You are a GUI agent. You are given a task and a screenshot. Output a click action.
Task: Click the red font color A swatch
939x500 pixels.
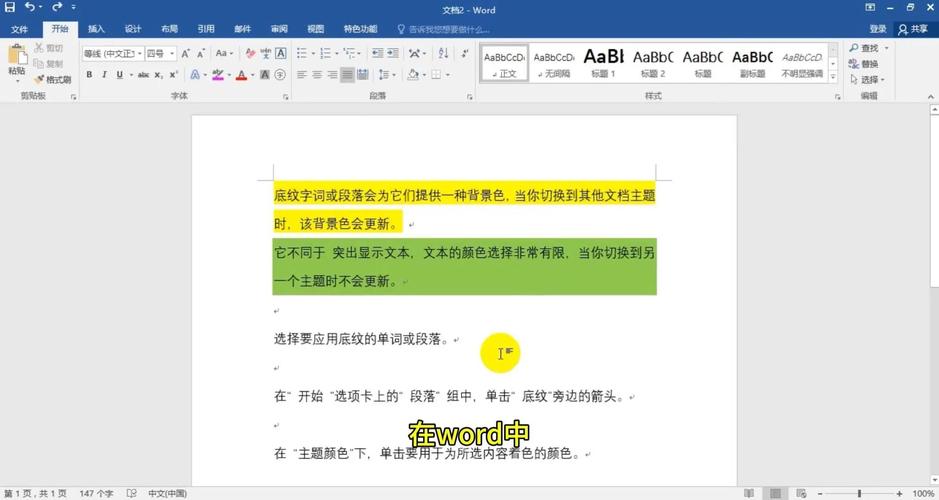click(241, 75)
